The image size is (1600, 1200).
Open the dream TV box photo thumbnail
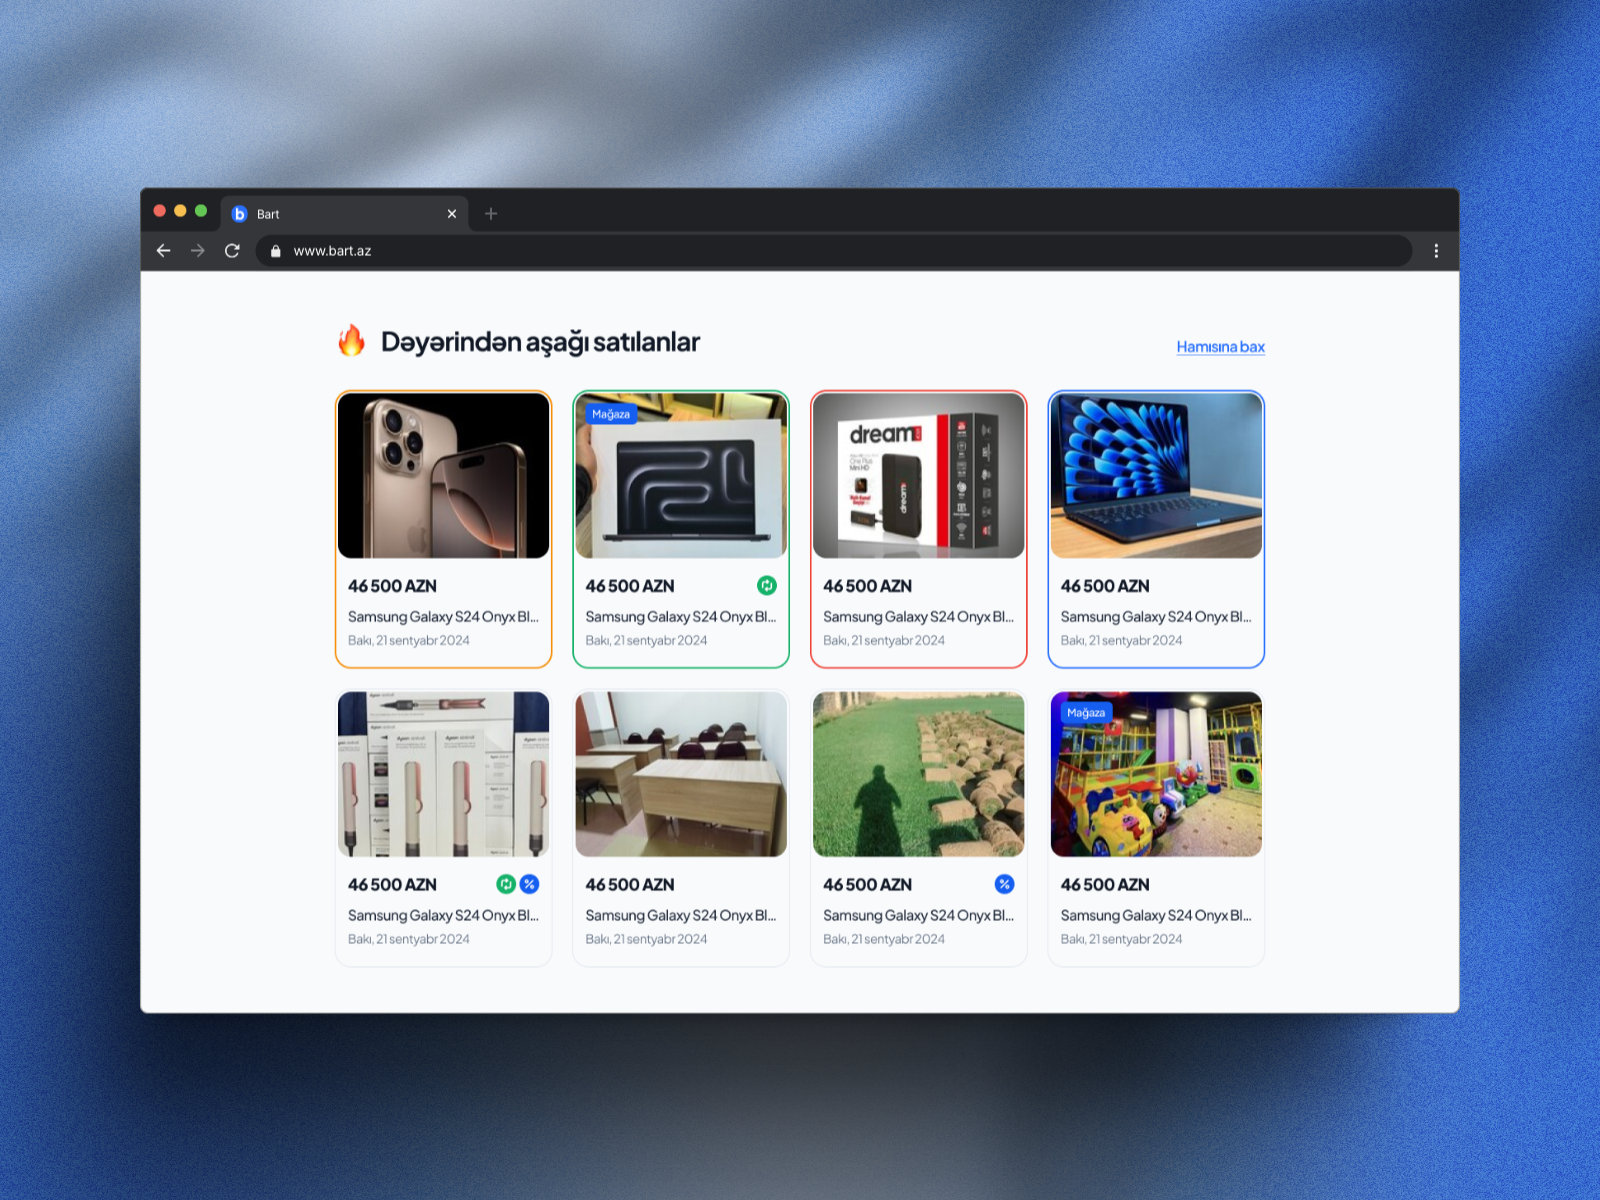919,475
